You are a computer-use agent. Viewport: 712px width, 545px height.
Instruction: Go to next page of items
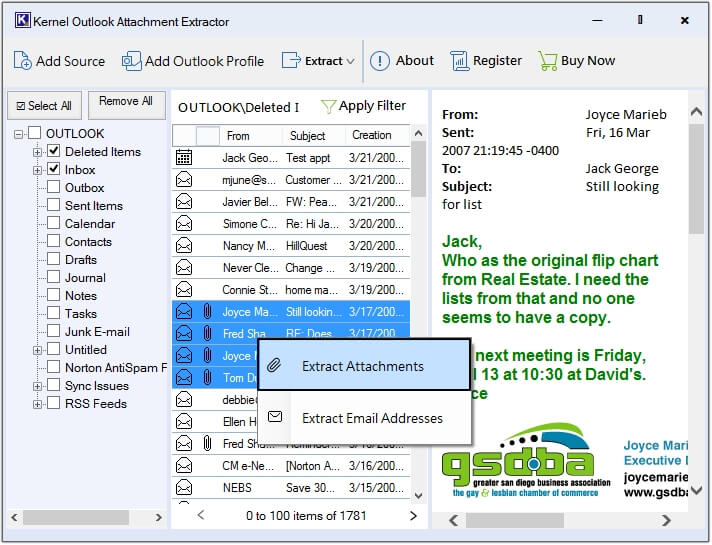tap(413, 515)
